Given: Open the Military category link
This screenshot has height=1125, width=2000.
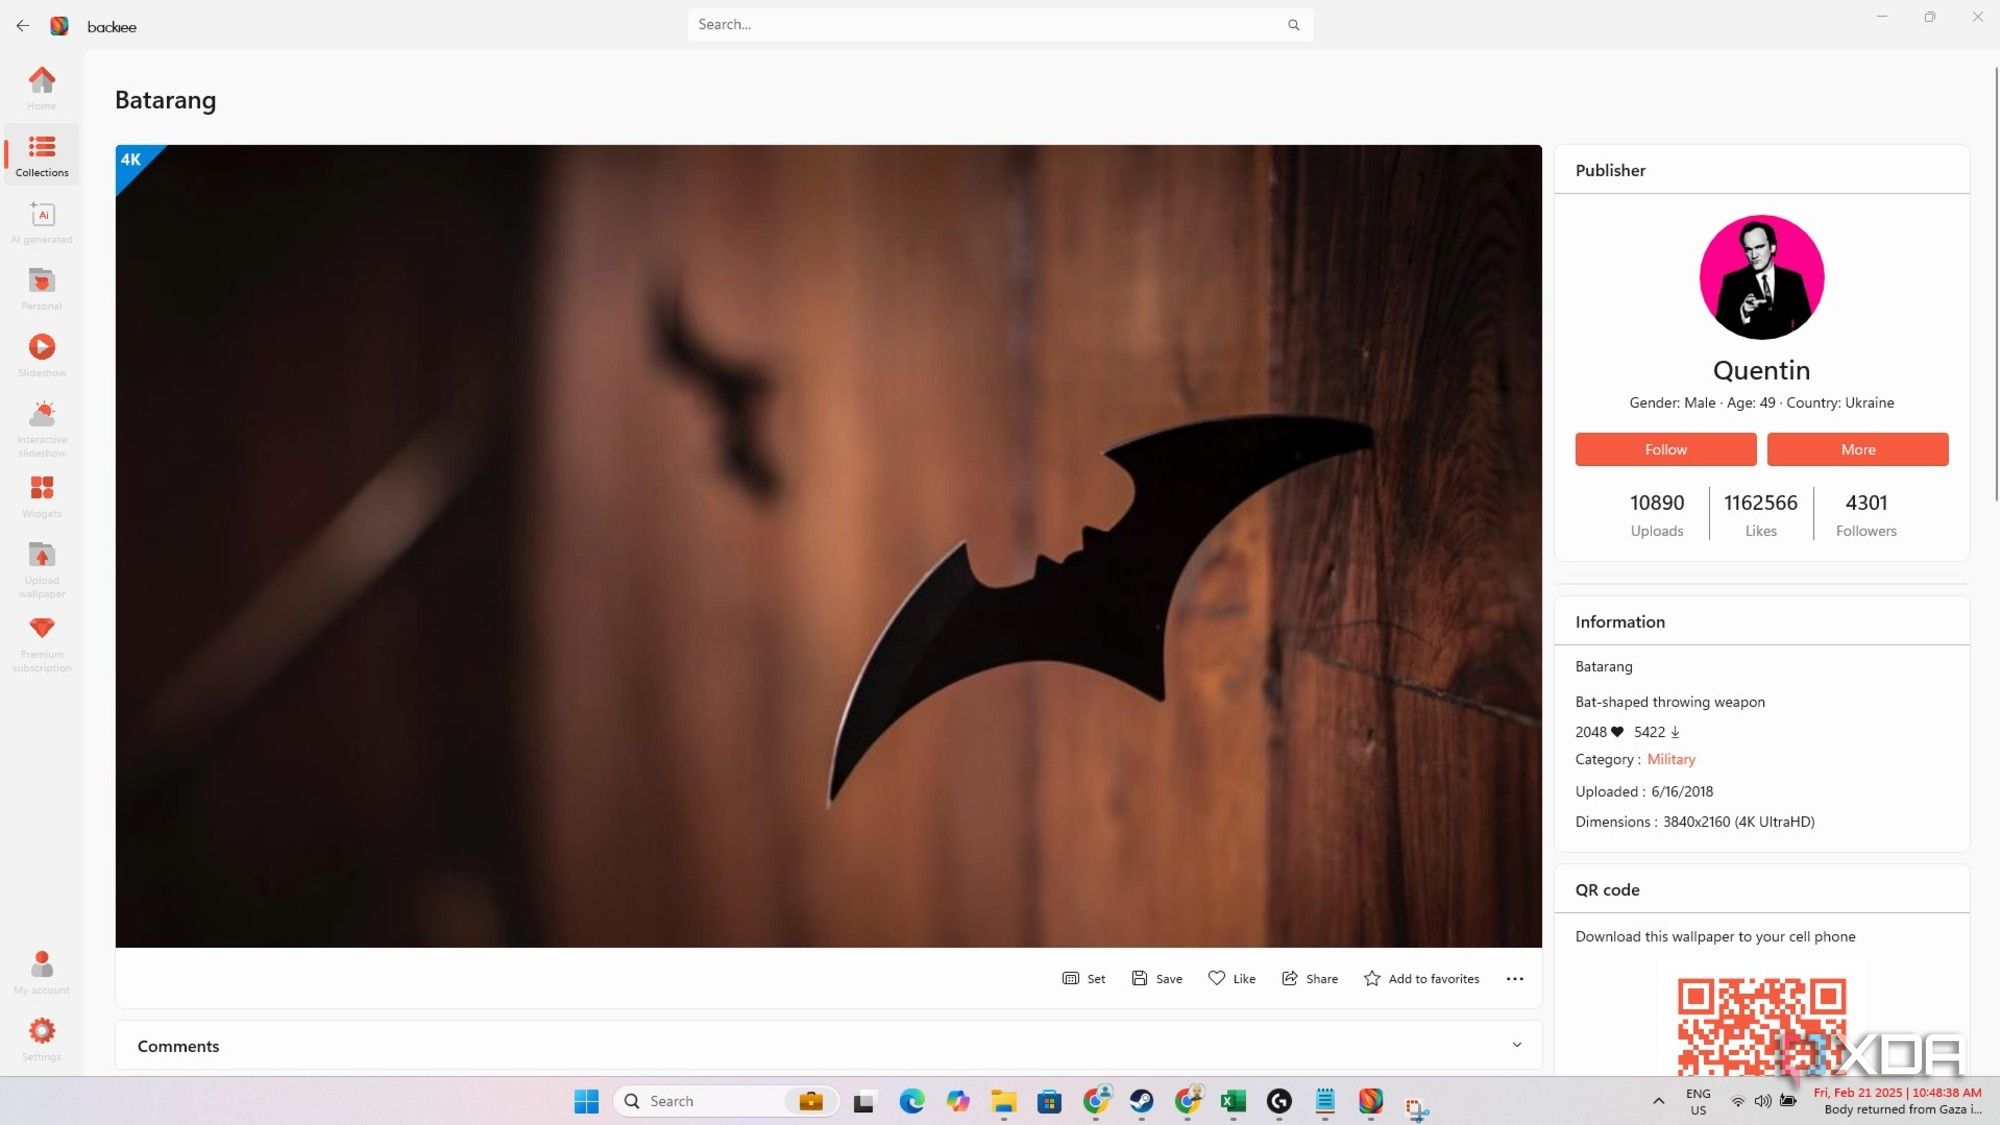Looking at the screenshot, I should click(1671, 759).
